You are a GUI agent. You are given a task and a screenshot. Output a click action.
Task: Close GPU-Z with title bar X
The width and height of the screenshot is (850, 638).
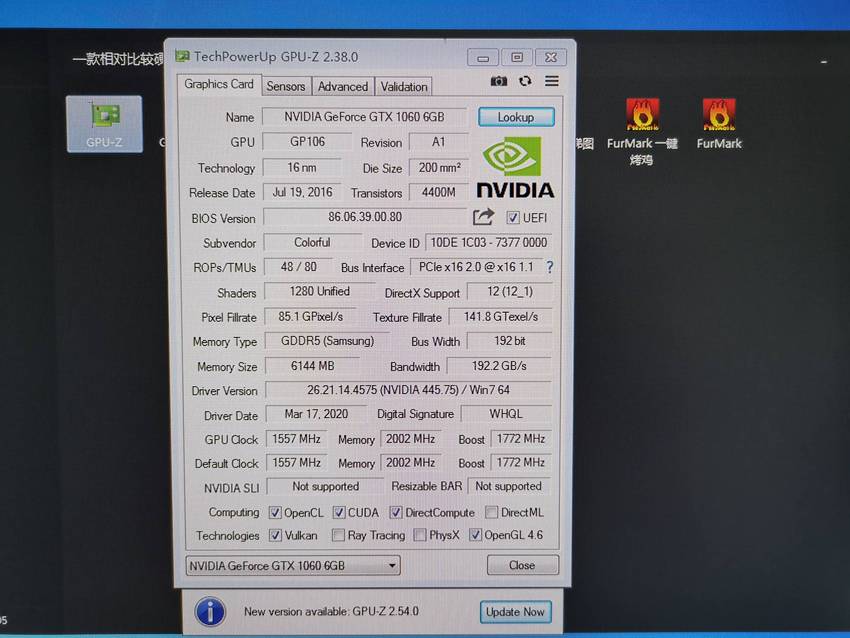click(551, 57)
